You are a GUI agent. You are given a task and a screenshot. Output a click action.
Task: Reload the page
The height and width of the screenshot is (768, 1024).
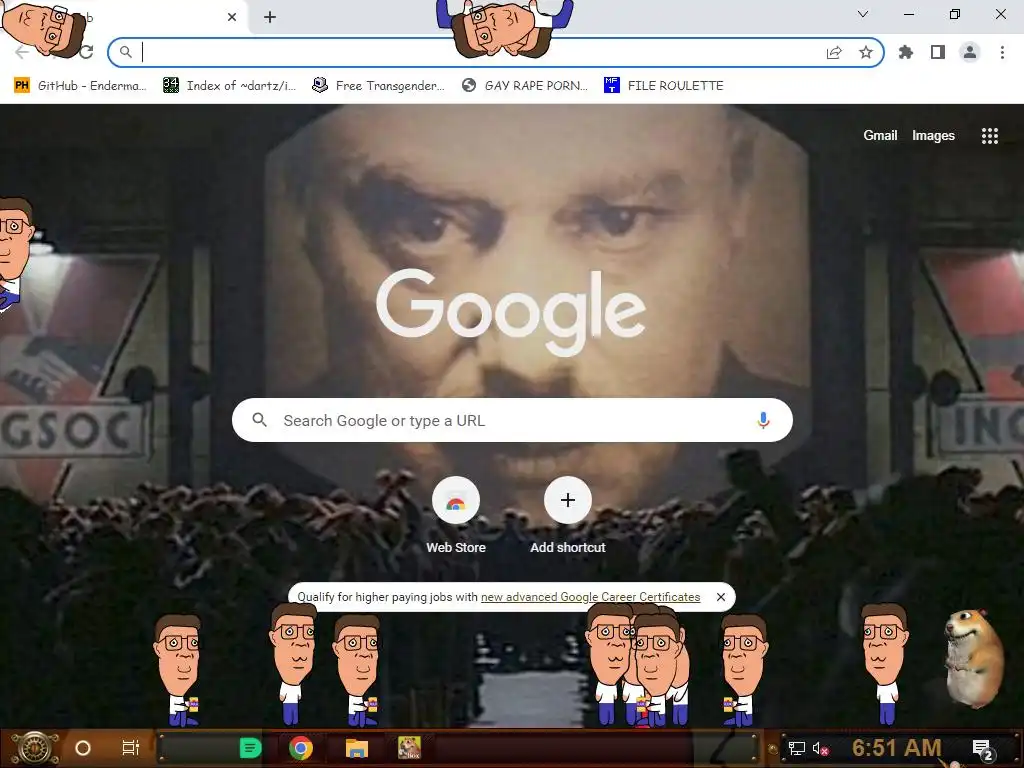[x=86, y=52]
